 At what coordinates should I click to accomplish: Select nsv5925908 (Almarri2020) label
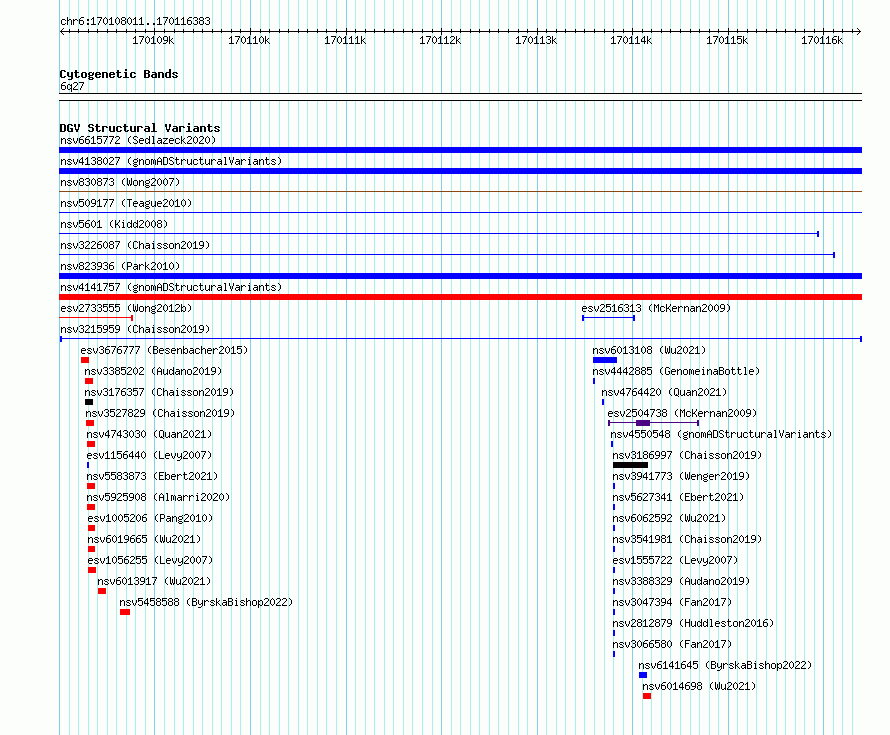[159, 497]
